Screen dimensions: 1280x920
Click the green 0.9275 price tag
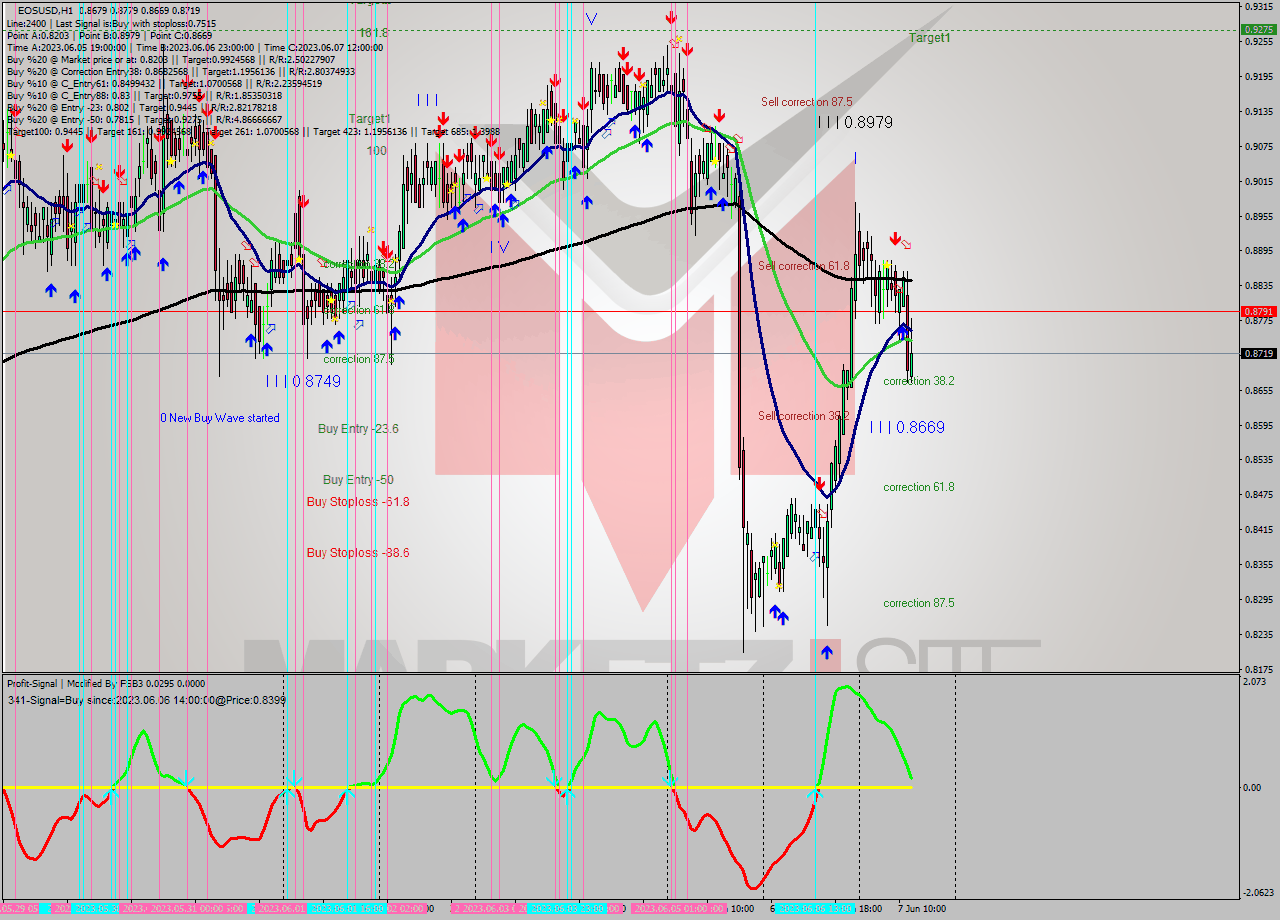point(1258,30)
